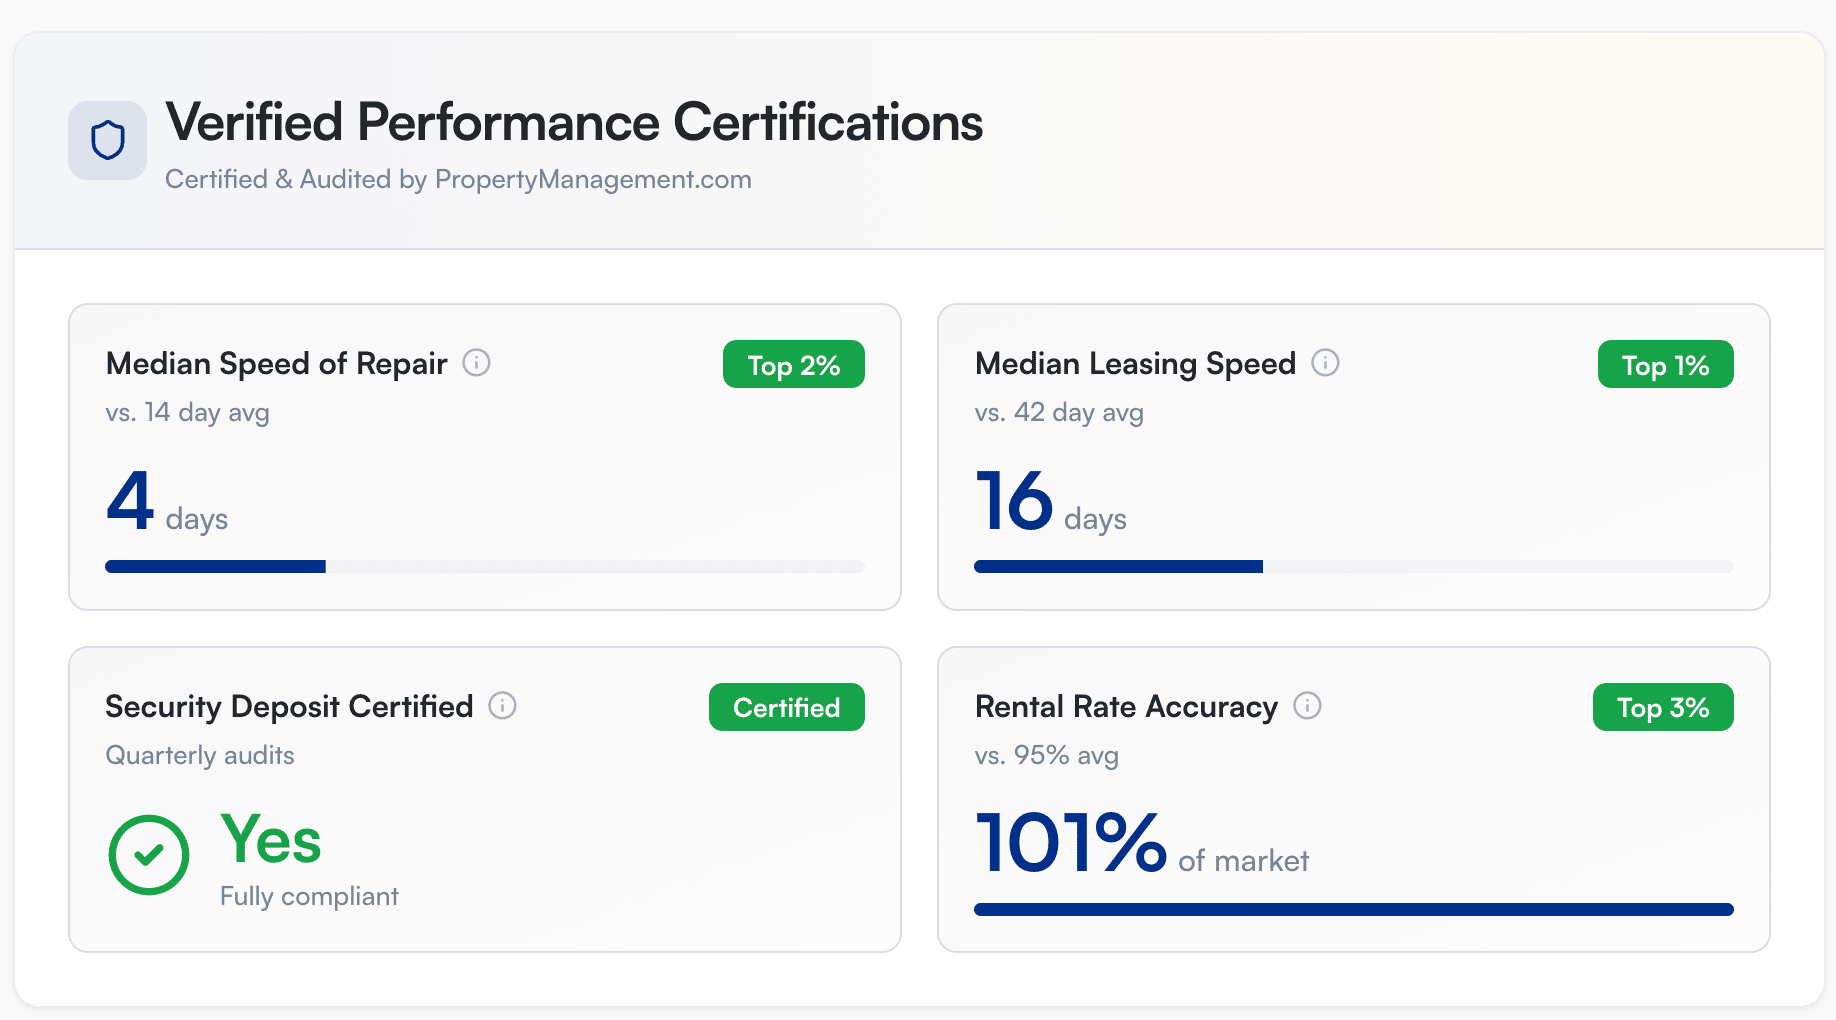Click the 16 days leasing value

(x=1050, y=503)
